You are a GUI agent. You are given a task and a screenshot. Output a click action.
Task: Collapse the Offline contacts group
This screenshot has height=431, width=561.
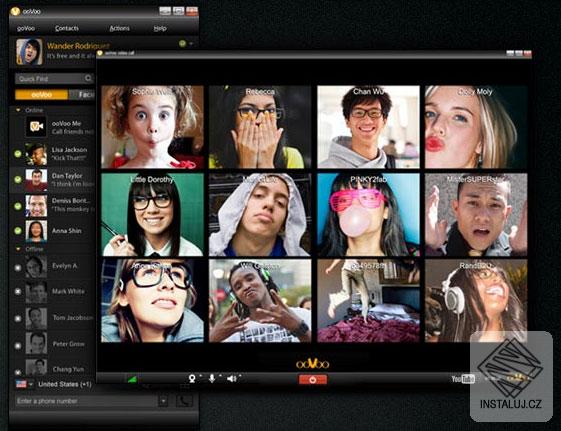[18, 249]
